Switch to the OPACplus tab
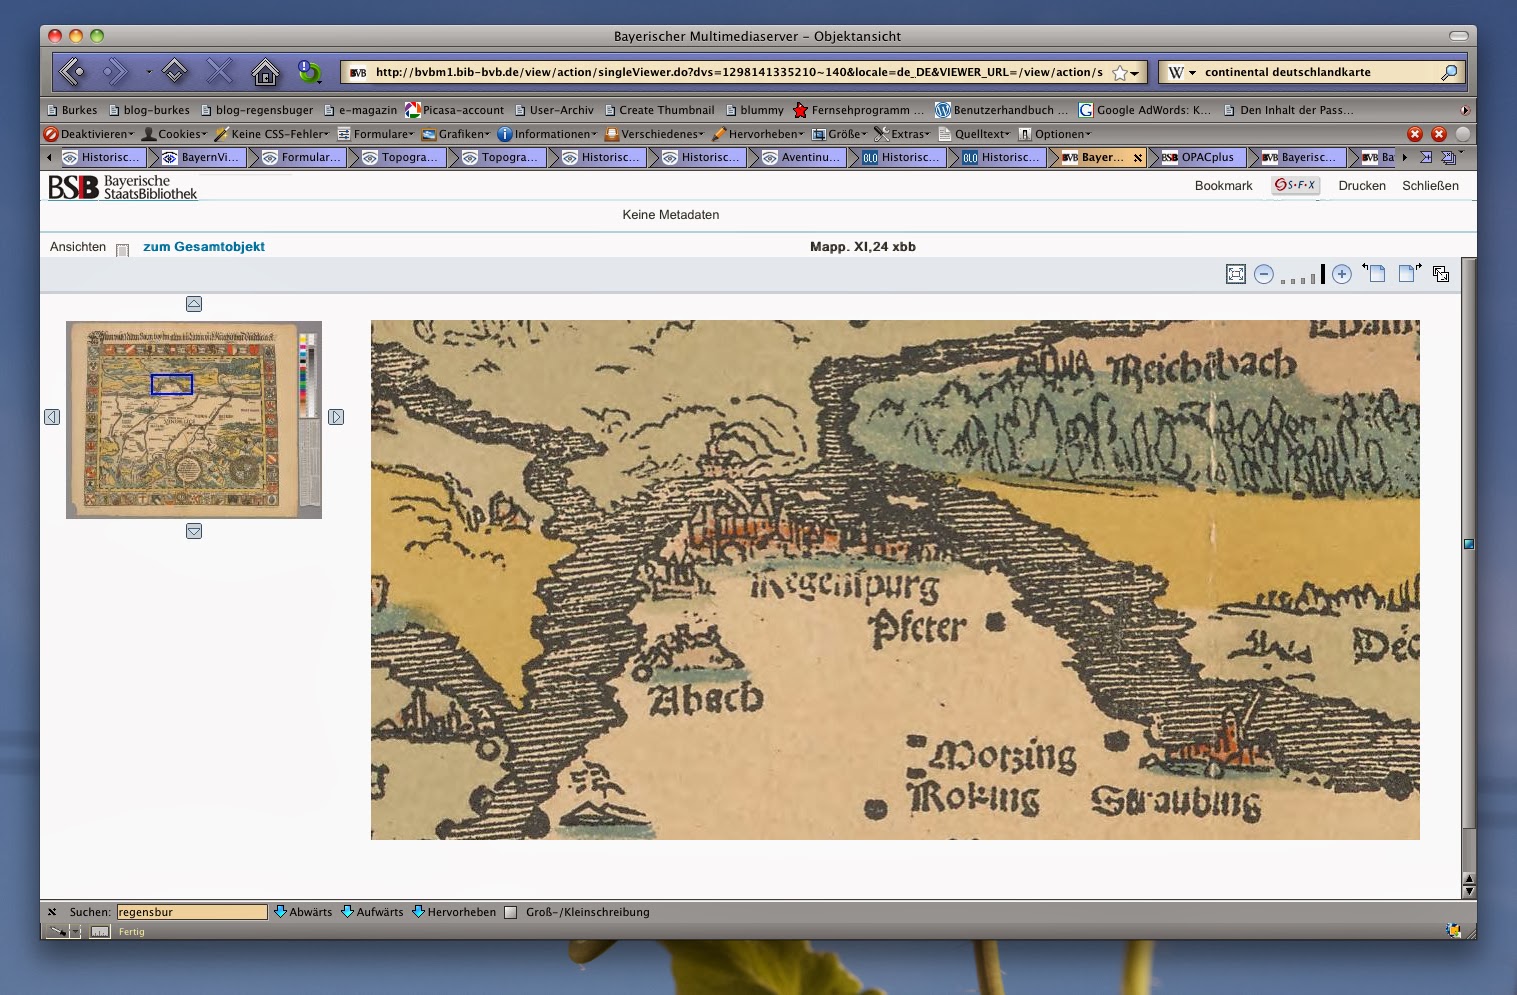The width and height of the screenshot is (1517, 995). [1198, 157]
